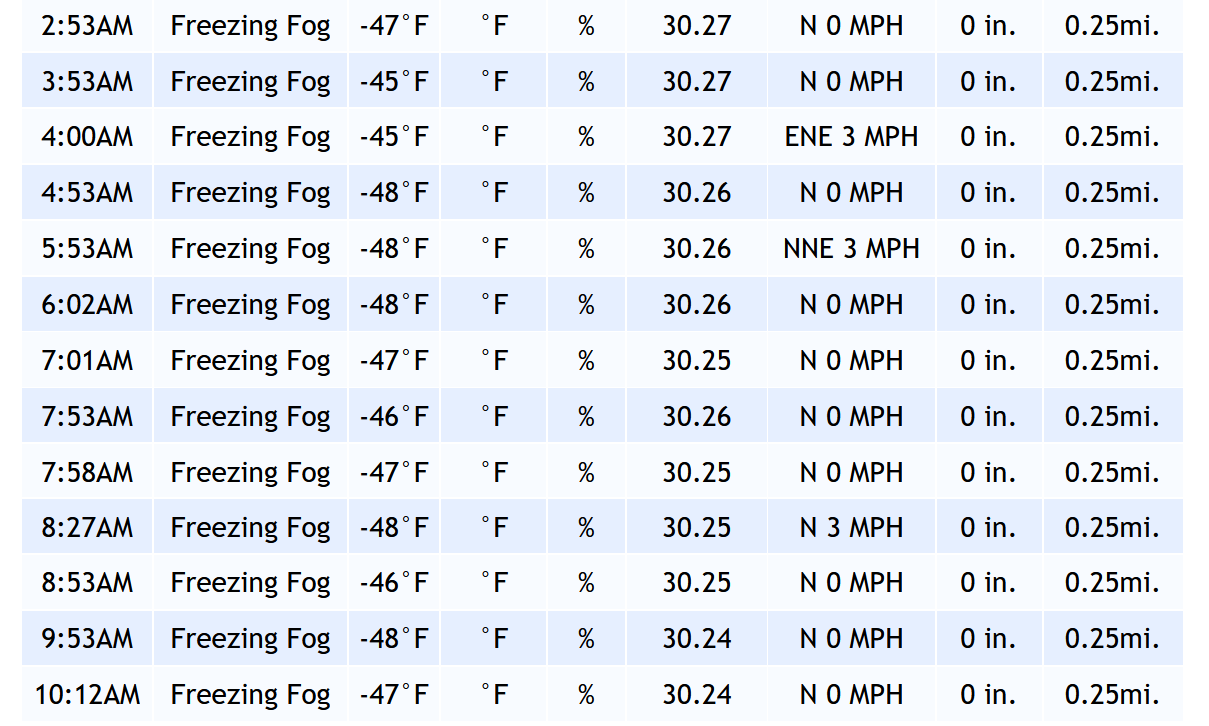Click the 2:53AM time cell
Image resolution: width=1209 pixels, height=726 pixels.
point(87,26)
